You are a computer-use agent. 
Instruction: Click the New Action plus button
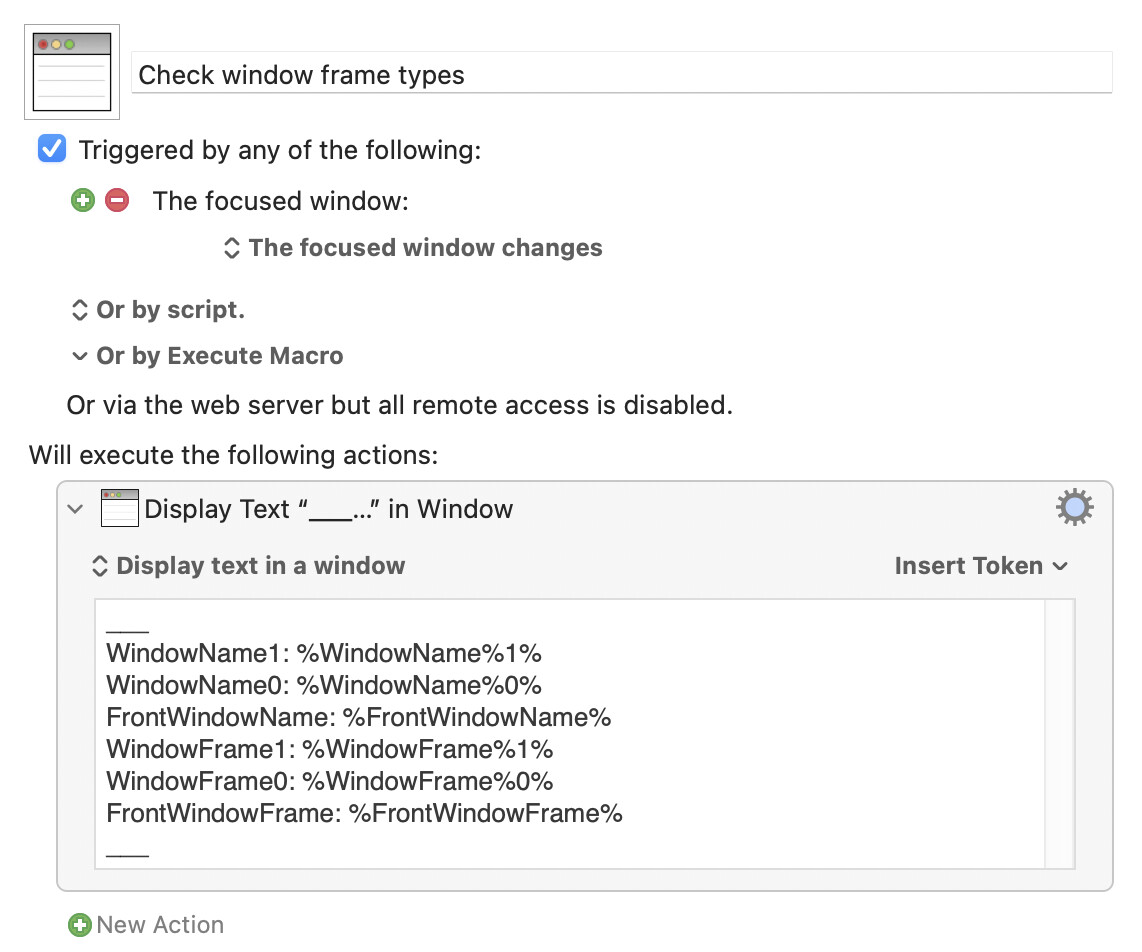(79, 924)
